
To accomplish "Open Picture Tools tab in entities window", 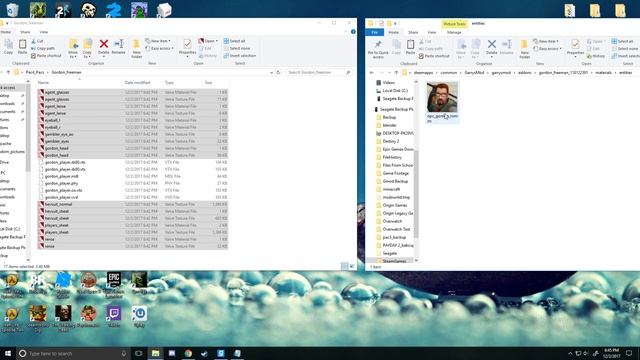I will [454, 24].
